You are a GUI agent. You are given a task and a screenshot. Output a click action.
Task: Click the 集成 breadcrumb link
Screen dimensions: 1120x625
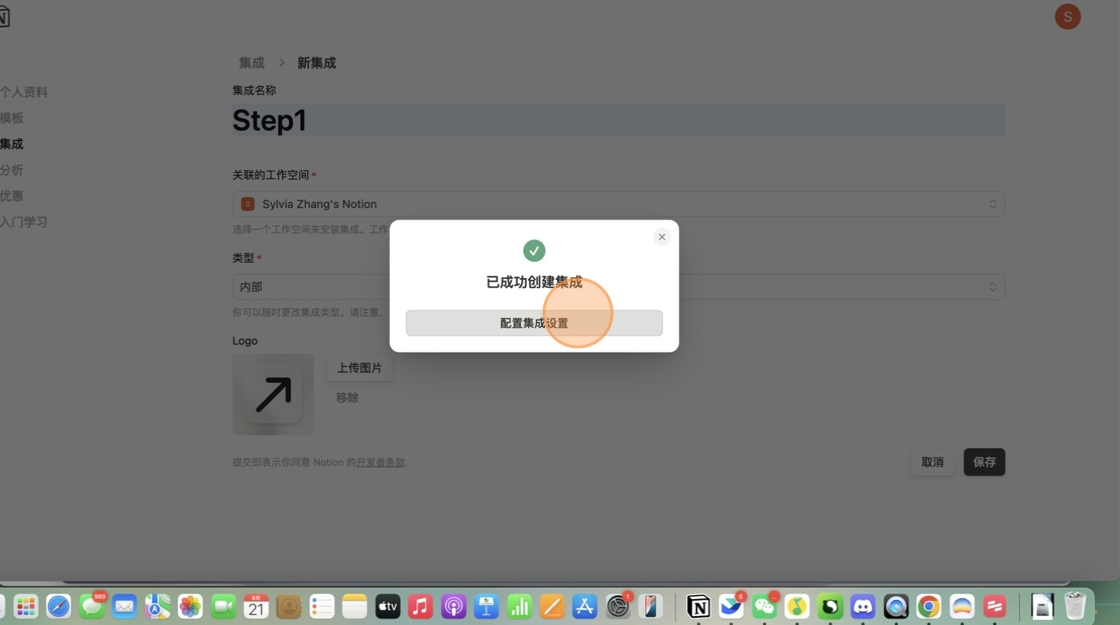coord(251,63)
